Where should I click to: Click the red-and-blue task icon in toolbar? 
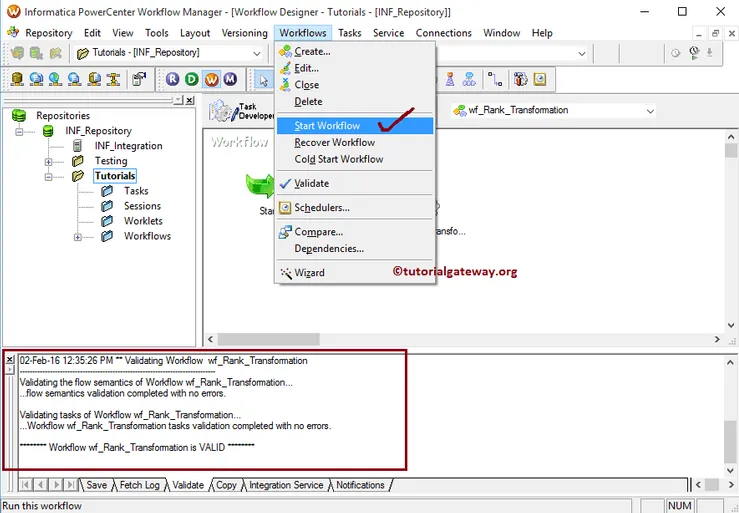tap(520, 79)
